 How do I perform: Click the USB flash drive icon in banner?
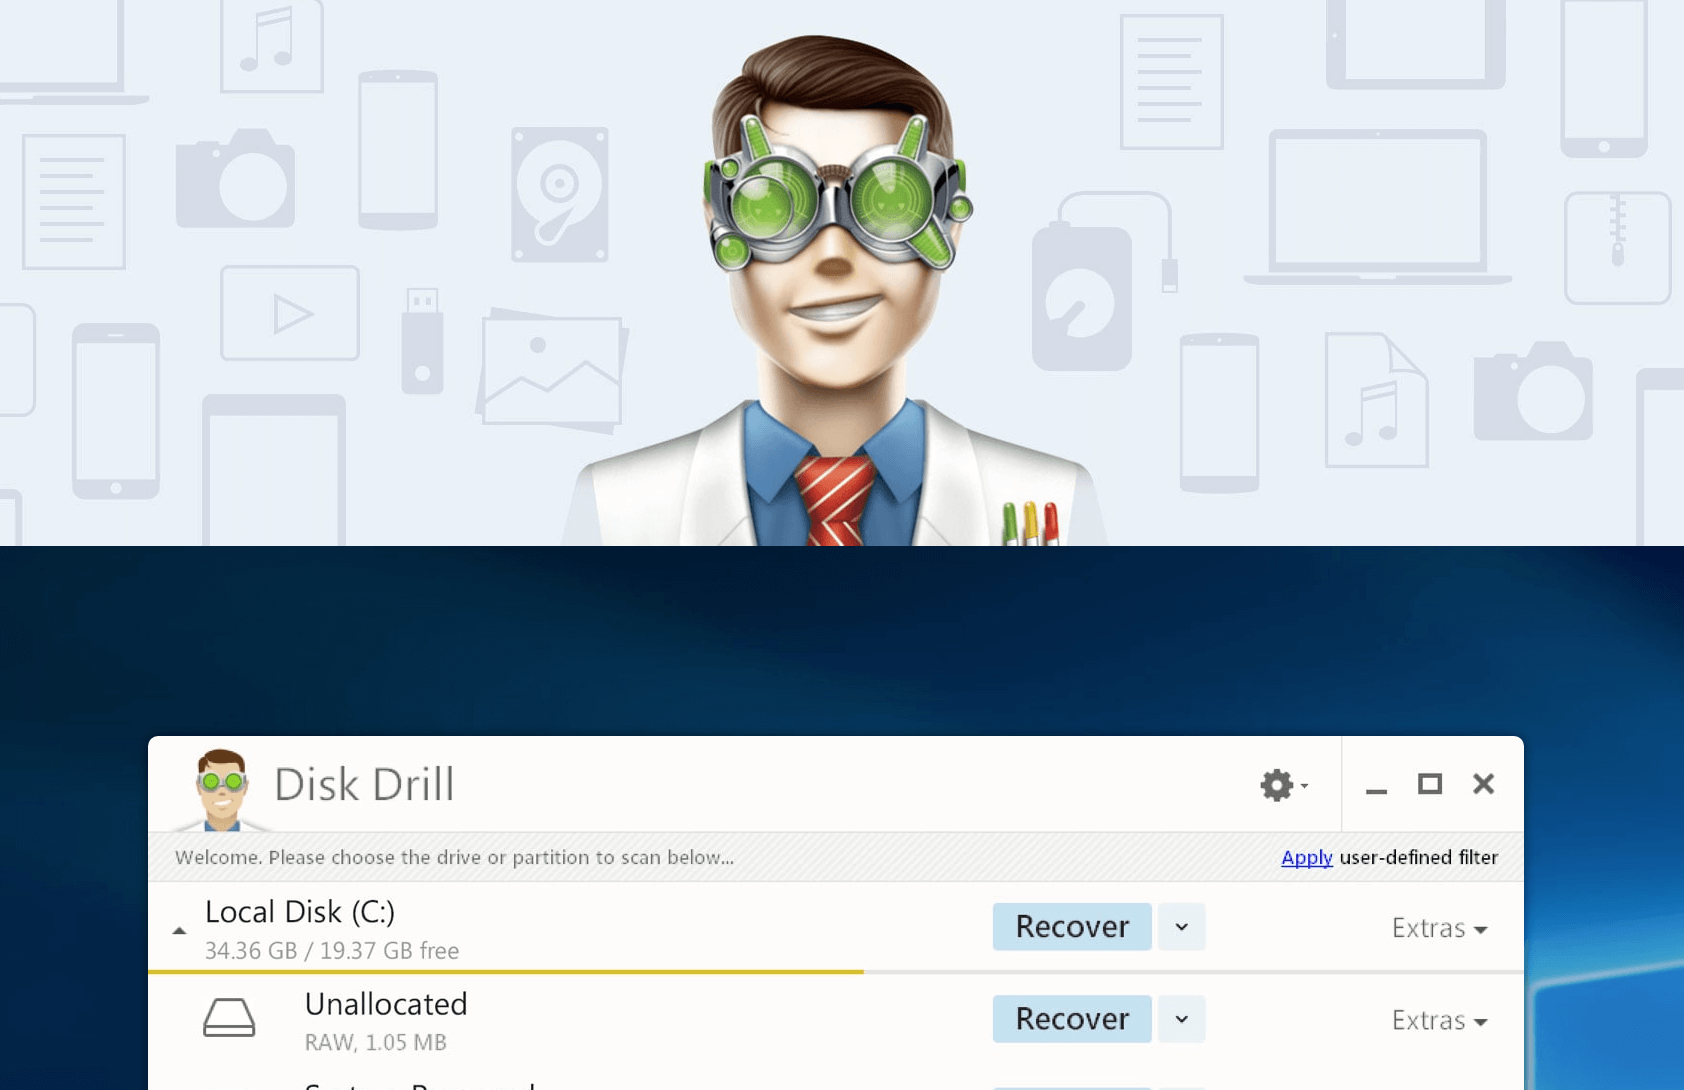(422, 341)
